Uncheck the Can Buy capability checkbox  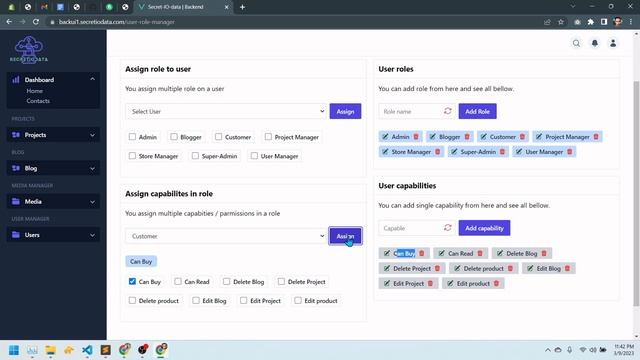[132, 281]
